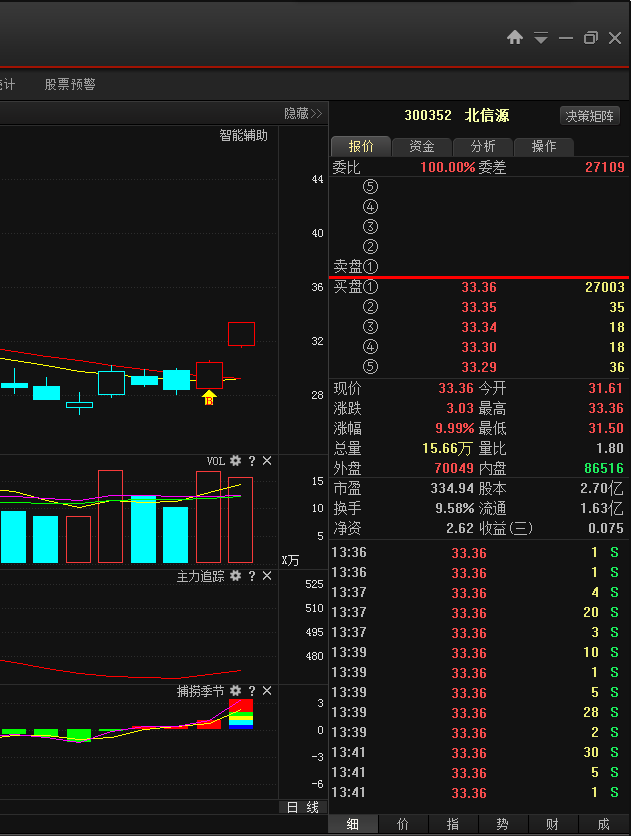Open the 操作 tab
Viewport: 631px width, 836px height.
click(x=544, y=146)
